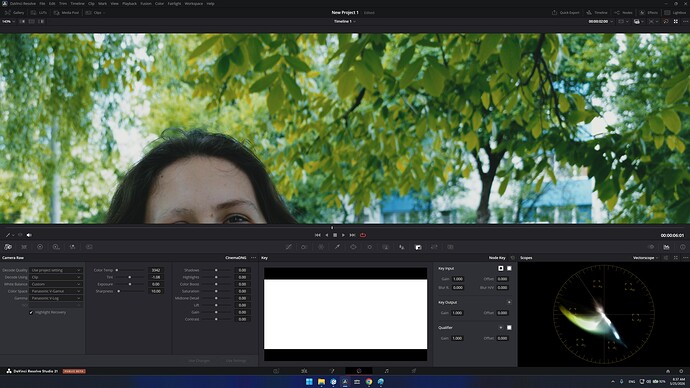
Task: Click the white key matte preview
Action: click(x=345, y=314)
